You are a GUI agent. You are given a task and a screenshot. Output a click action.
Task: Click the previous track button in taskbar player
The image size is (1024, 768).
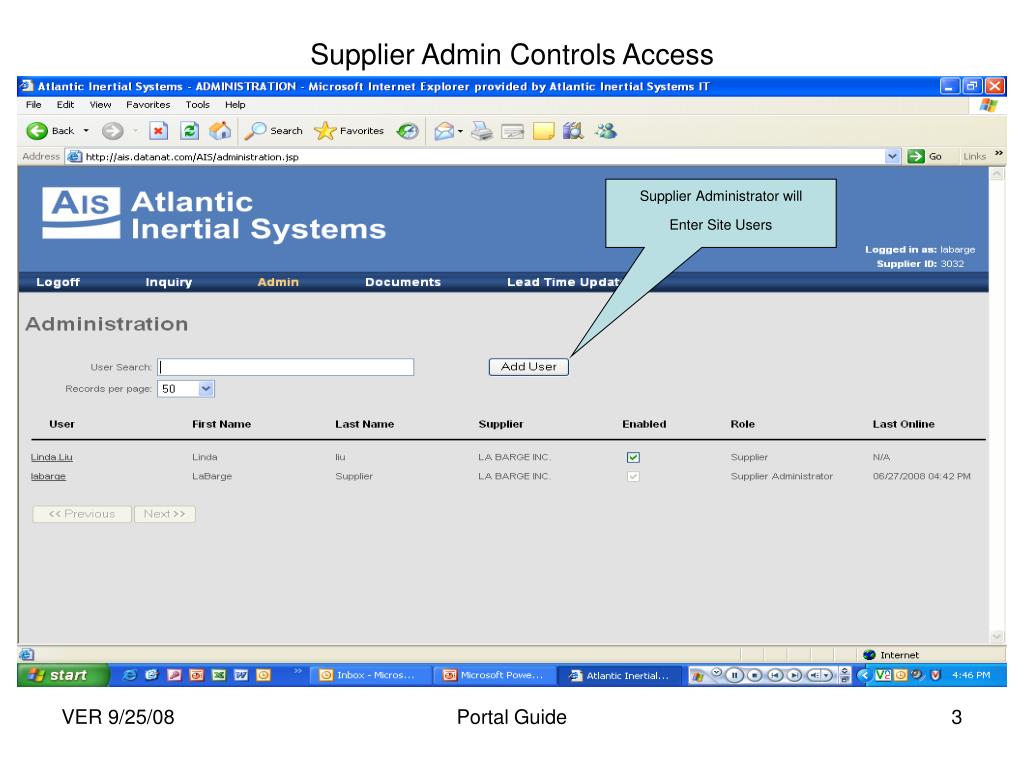click(775, 675)
